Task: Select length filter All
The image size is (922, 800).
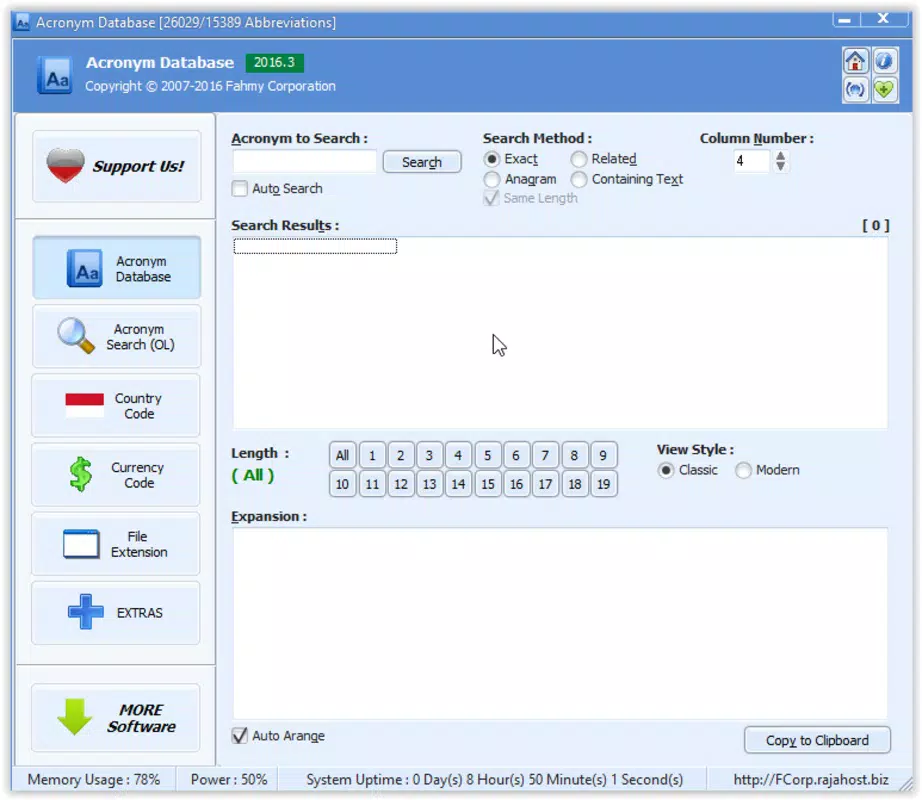Action: click(x=342, y=456)
